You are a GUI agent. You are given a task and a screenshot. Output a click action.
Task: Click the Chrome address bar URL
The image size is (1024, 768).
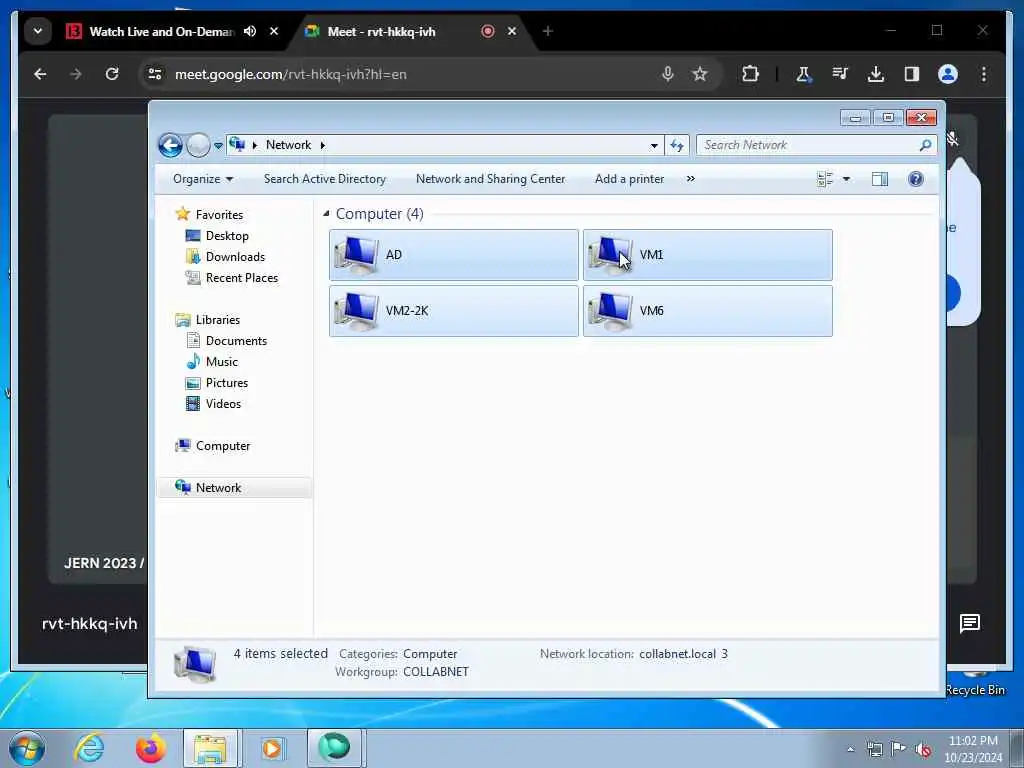291,74
